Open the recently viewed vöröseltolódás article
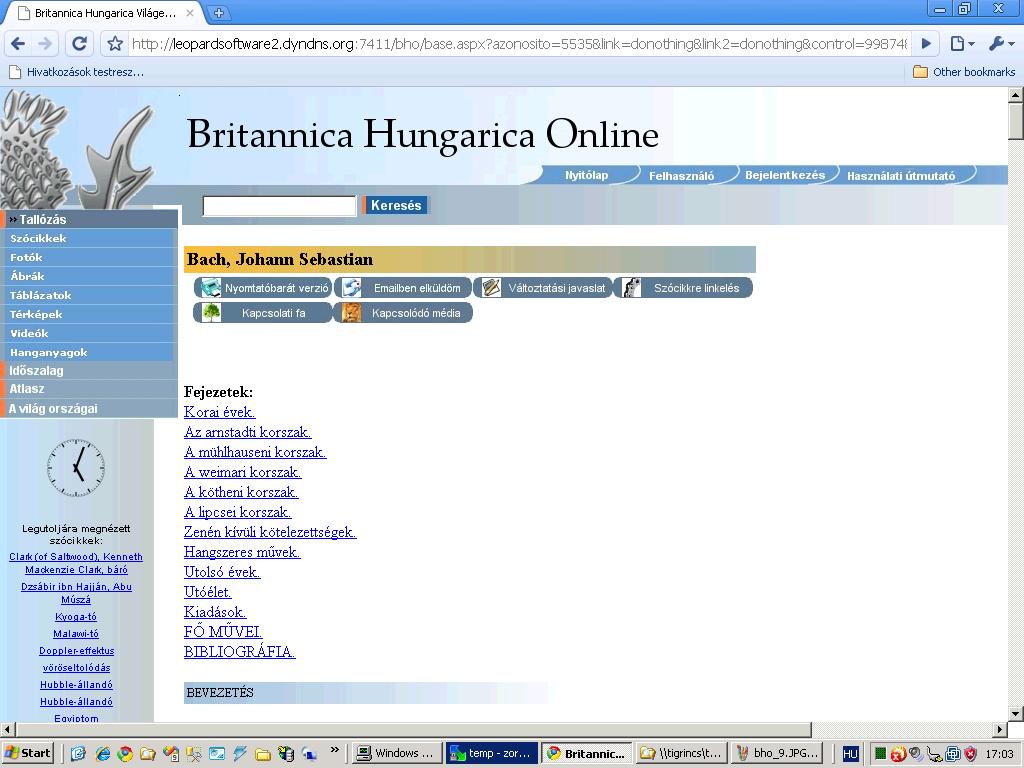The width and height of the screenshot is (1024, 768). click(x=76, y=667)
